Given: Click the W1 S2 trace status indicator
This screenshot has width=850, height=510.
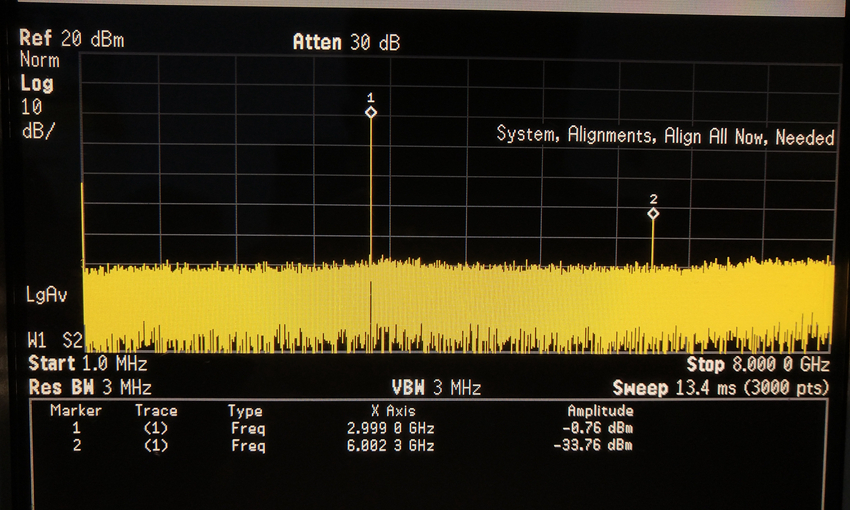Looking at the screenshot, I should [x=50, y=340].
